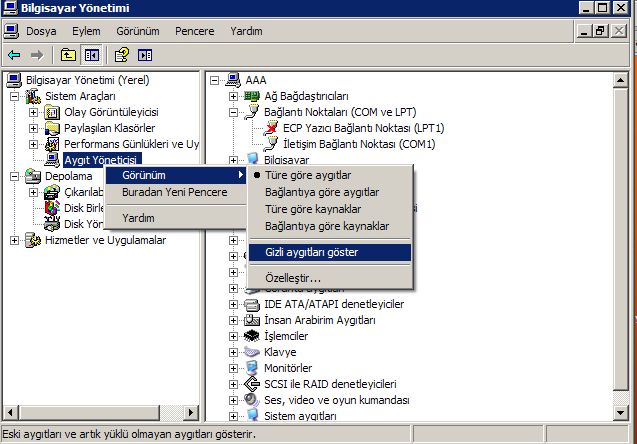The height and width of the screenshot is (444, 637).
Task: Click the device list scrollbar down arrow
Action: [x=620, y=413]
